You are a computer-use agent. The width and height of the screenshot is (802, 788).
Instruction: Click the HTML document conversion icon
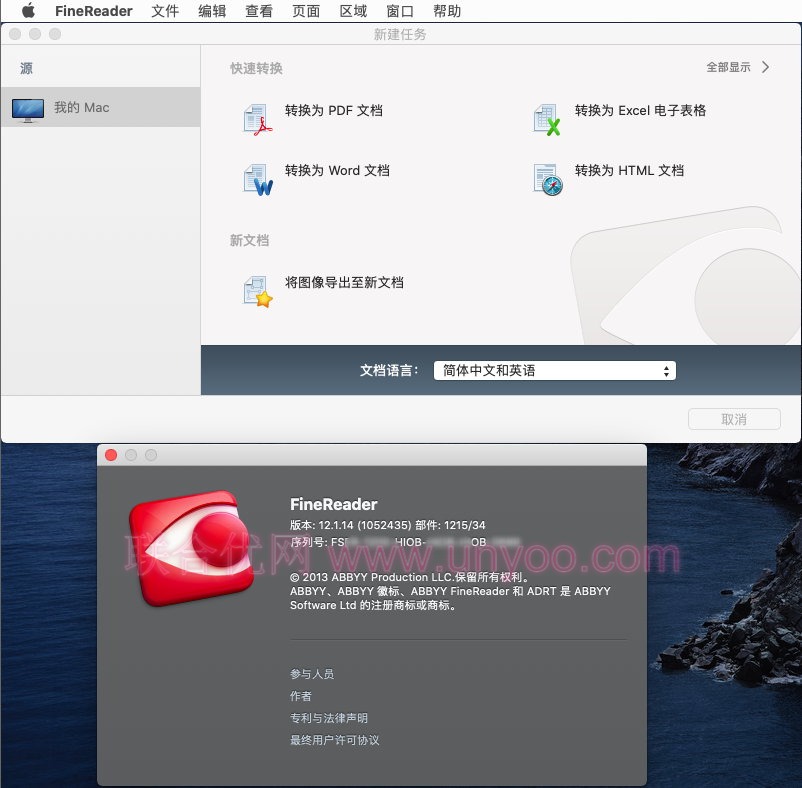[x=548, y=179]
